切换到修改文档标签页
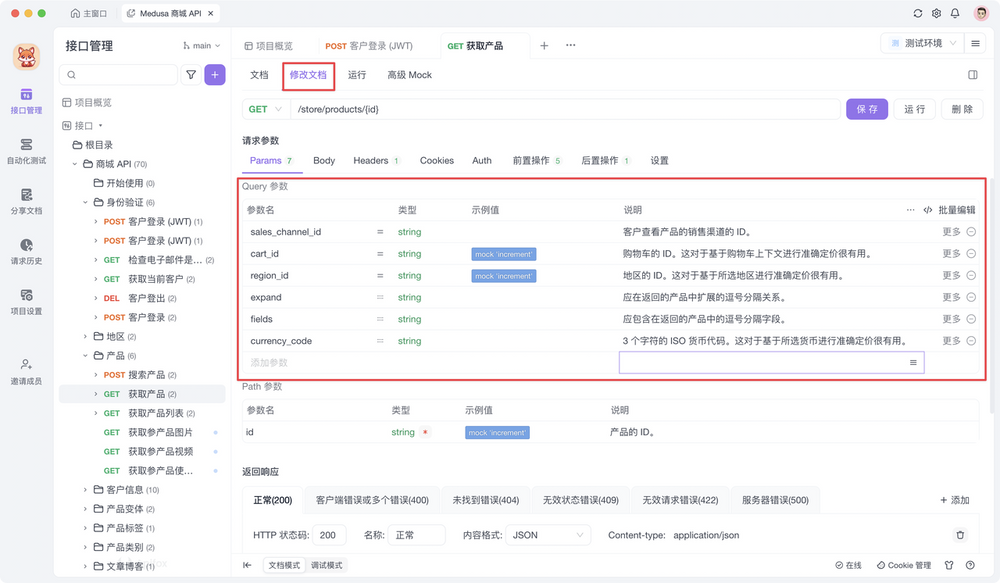Screen dimensions: 1000x583 (308, 74)
